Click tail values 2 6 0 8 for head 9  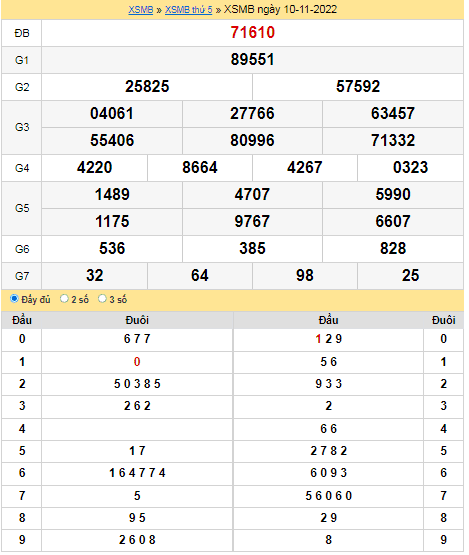coord(137,540)
